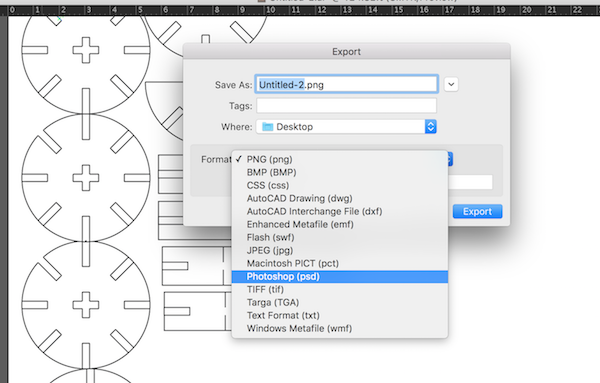Viewport: 600px width, 383px height.
Task: Choose AutoCAD Interchange File (dxf)
Action: 340,211
